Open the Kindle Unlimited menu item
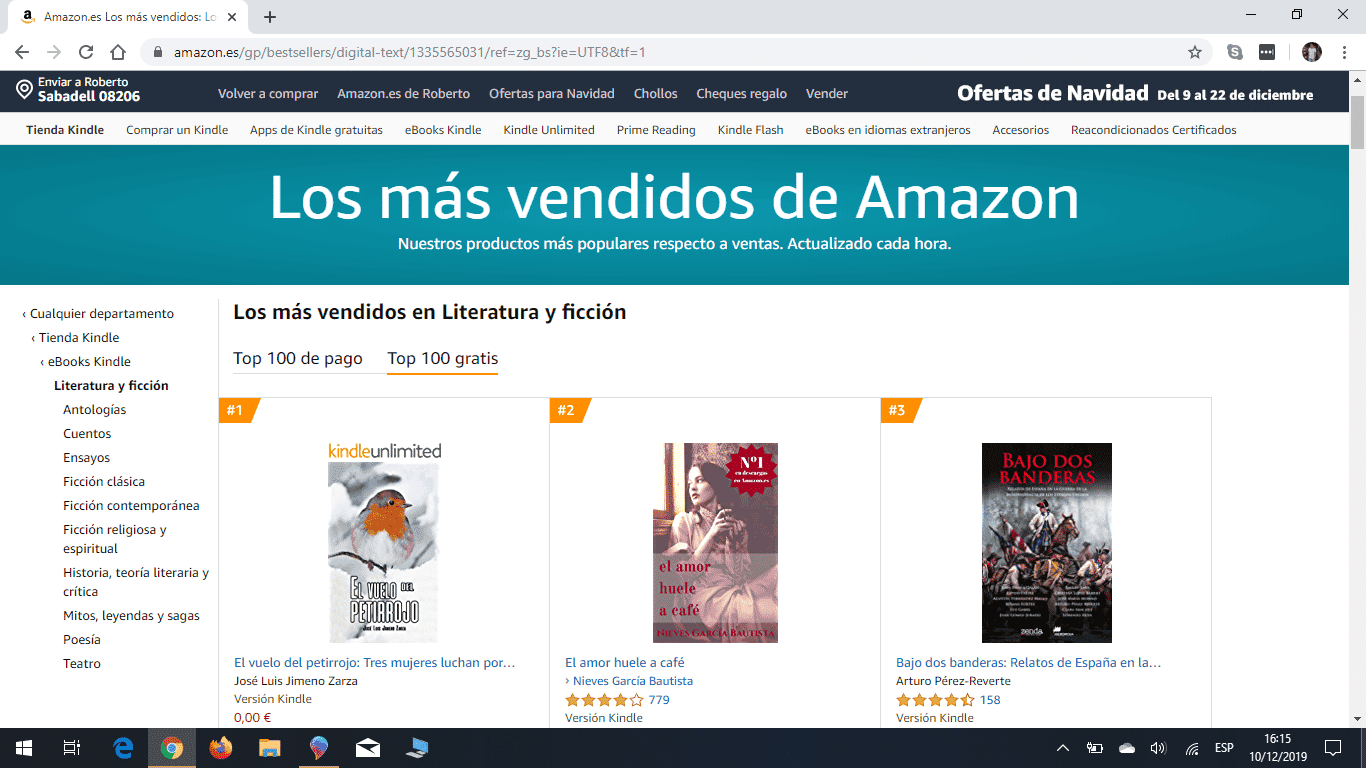 pos(549,130)
